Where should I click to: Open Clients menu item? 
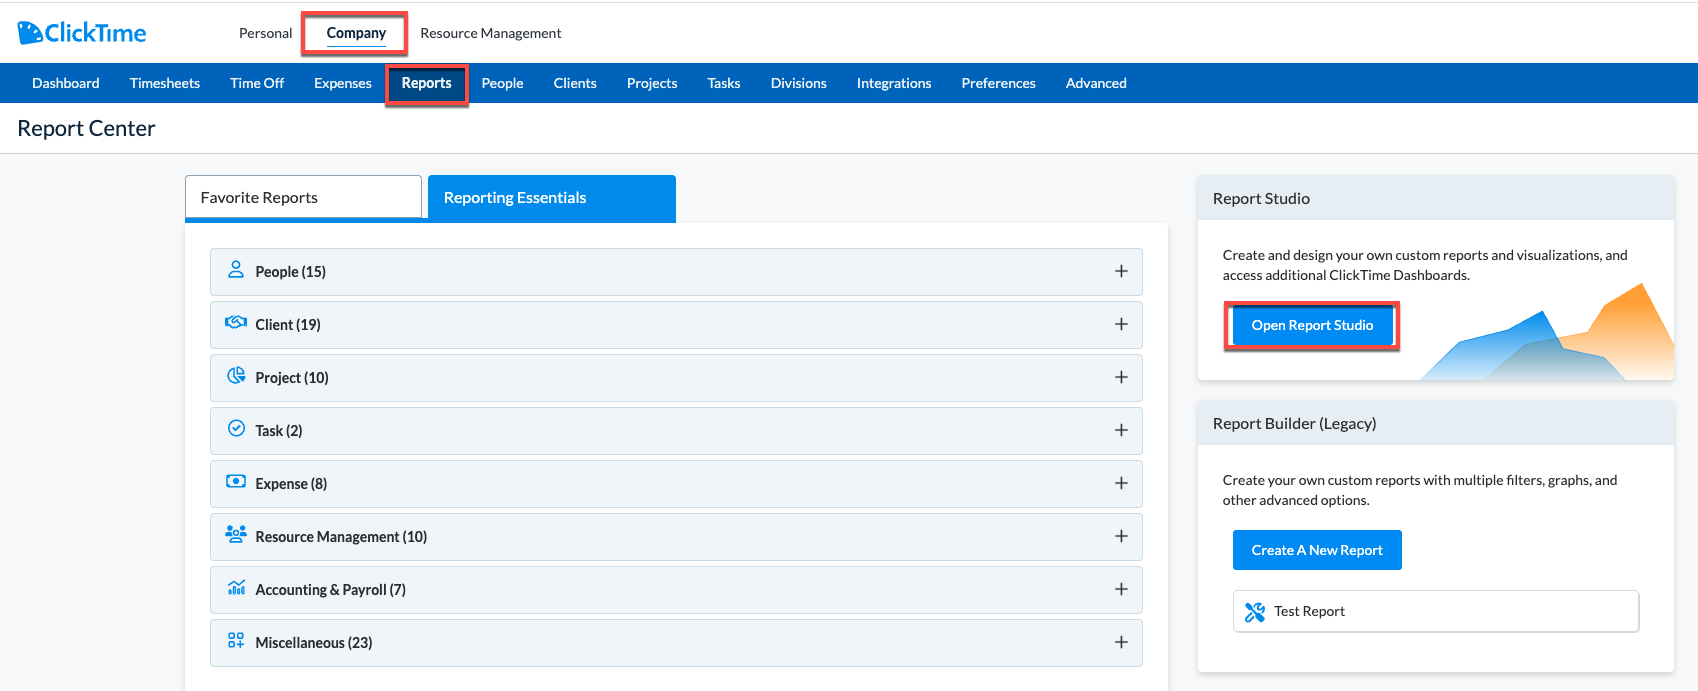575,83
